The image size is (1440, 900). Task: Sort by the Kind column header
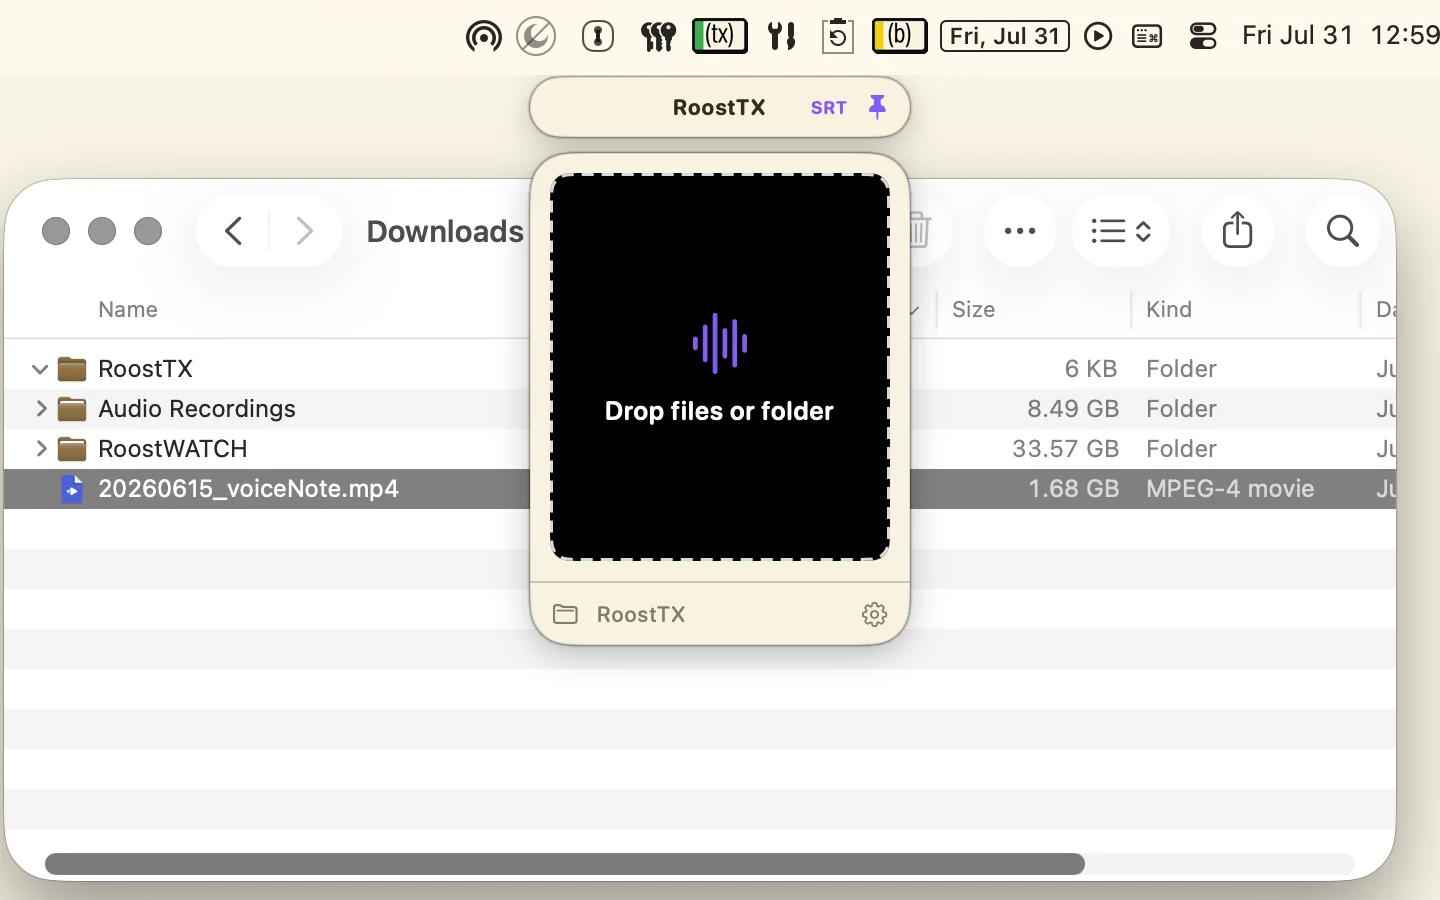pyautogui.click(x=1169, y=310)
